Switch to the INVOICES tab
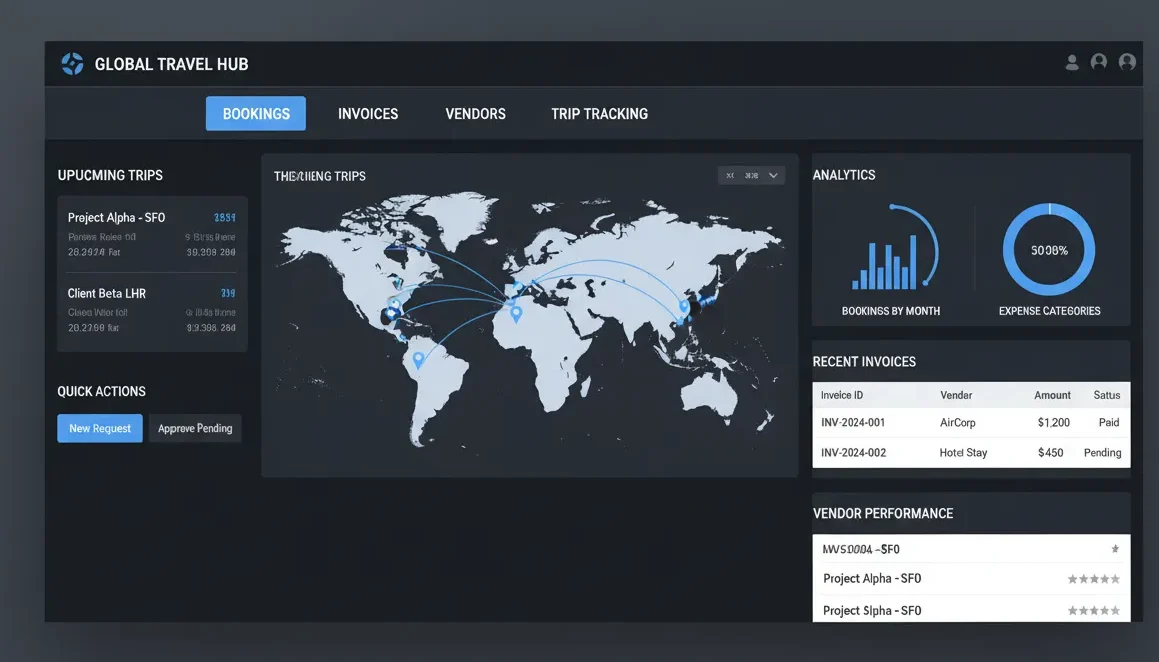1159x662 pixels. (x=367, y=113)
